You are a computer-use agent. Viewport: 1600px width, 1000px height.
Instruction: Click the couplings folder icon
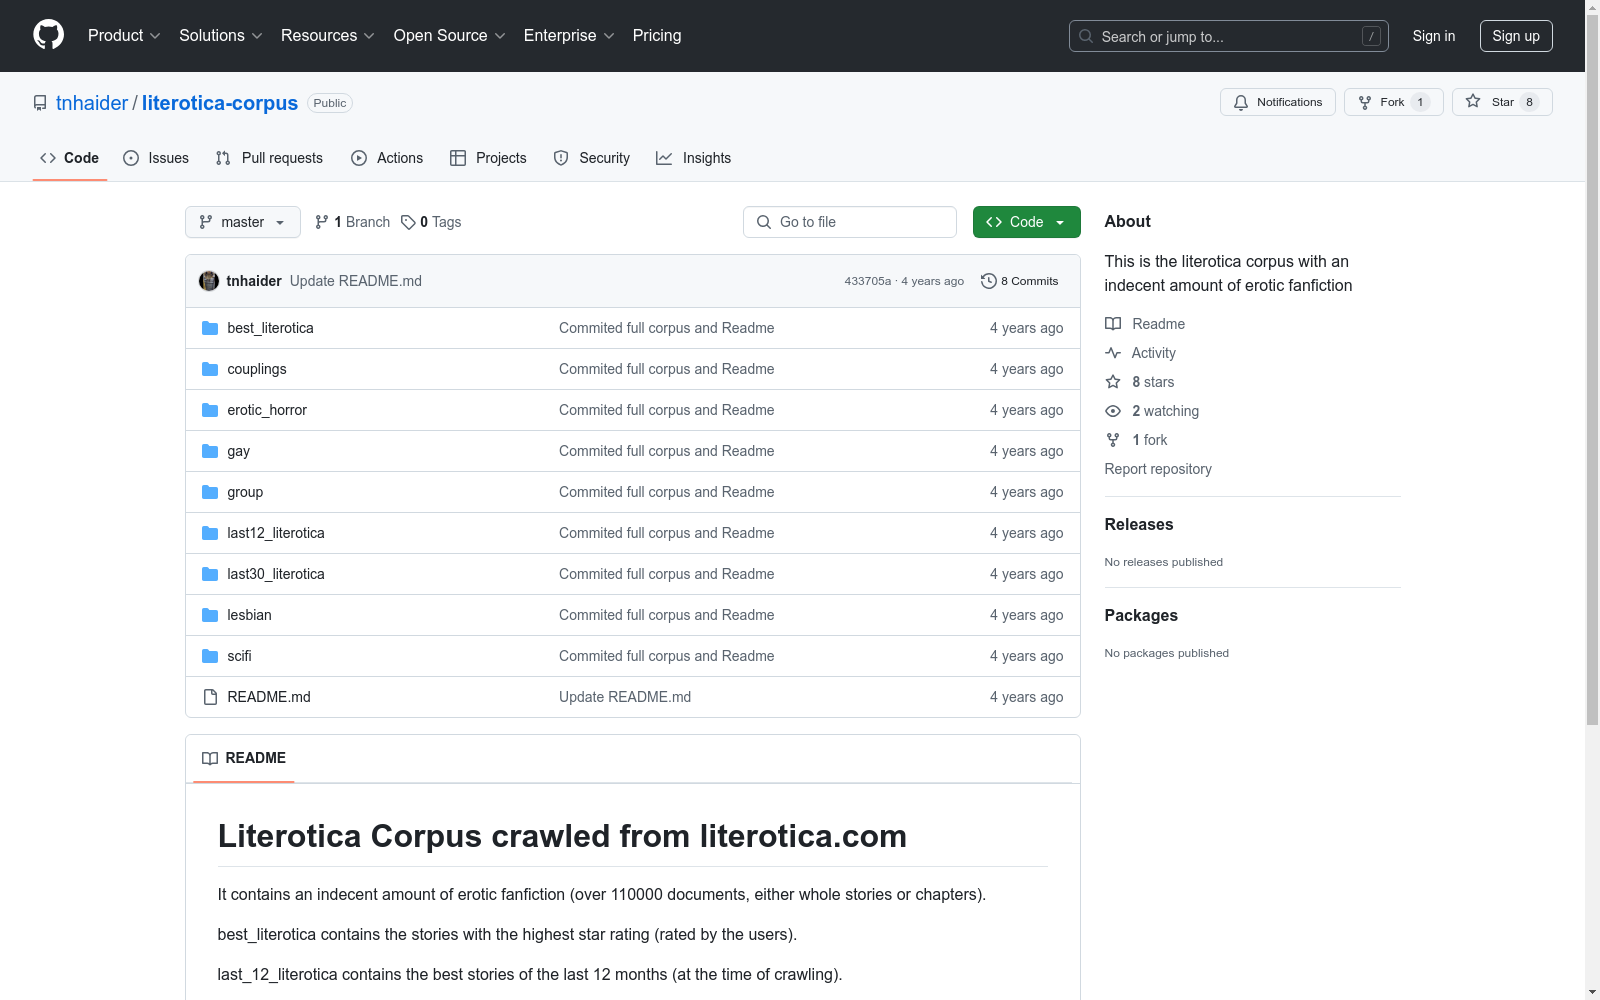point(210,369)
